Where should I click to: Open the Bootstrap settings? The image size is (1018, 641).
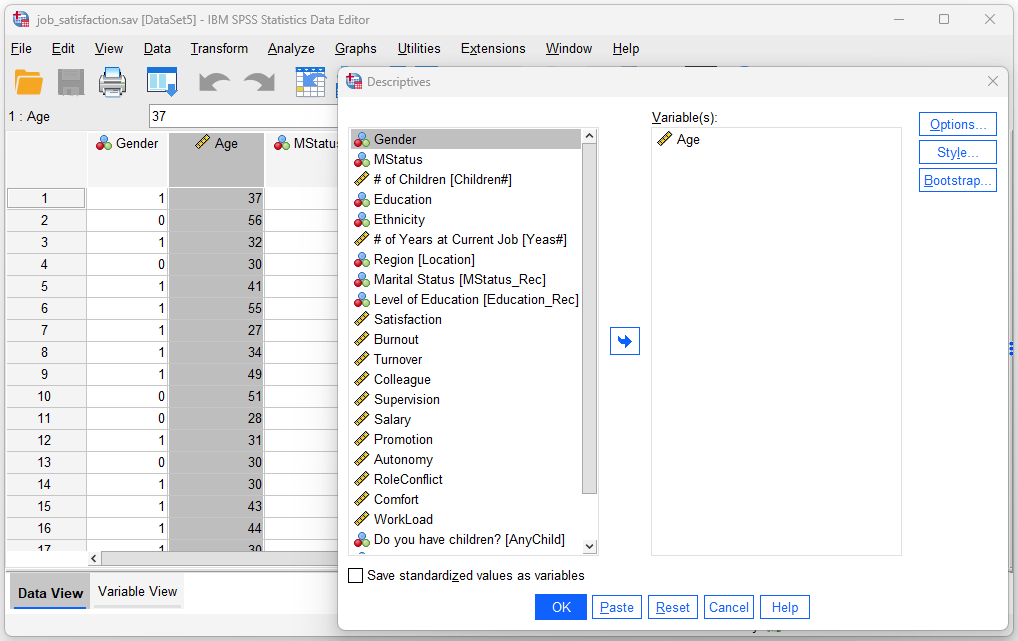point(957,180)
